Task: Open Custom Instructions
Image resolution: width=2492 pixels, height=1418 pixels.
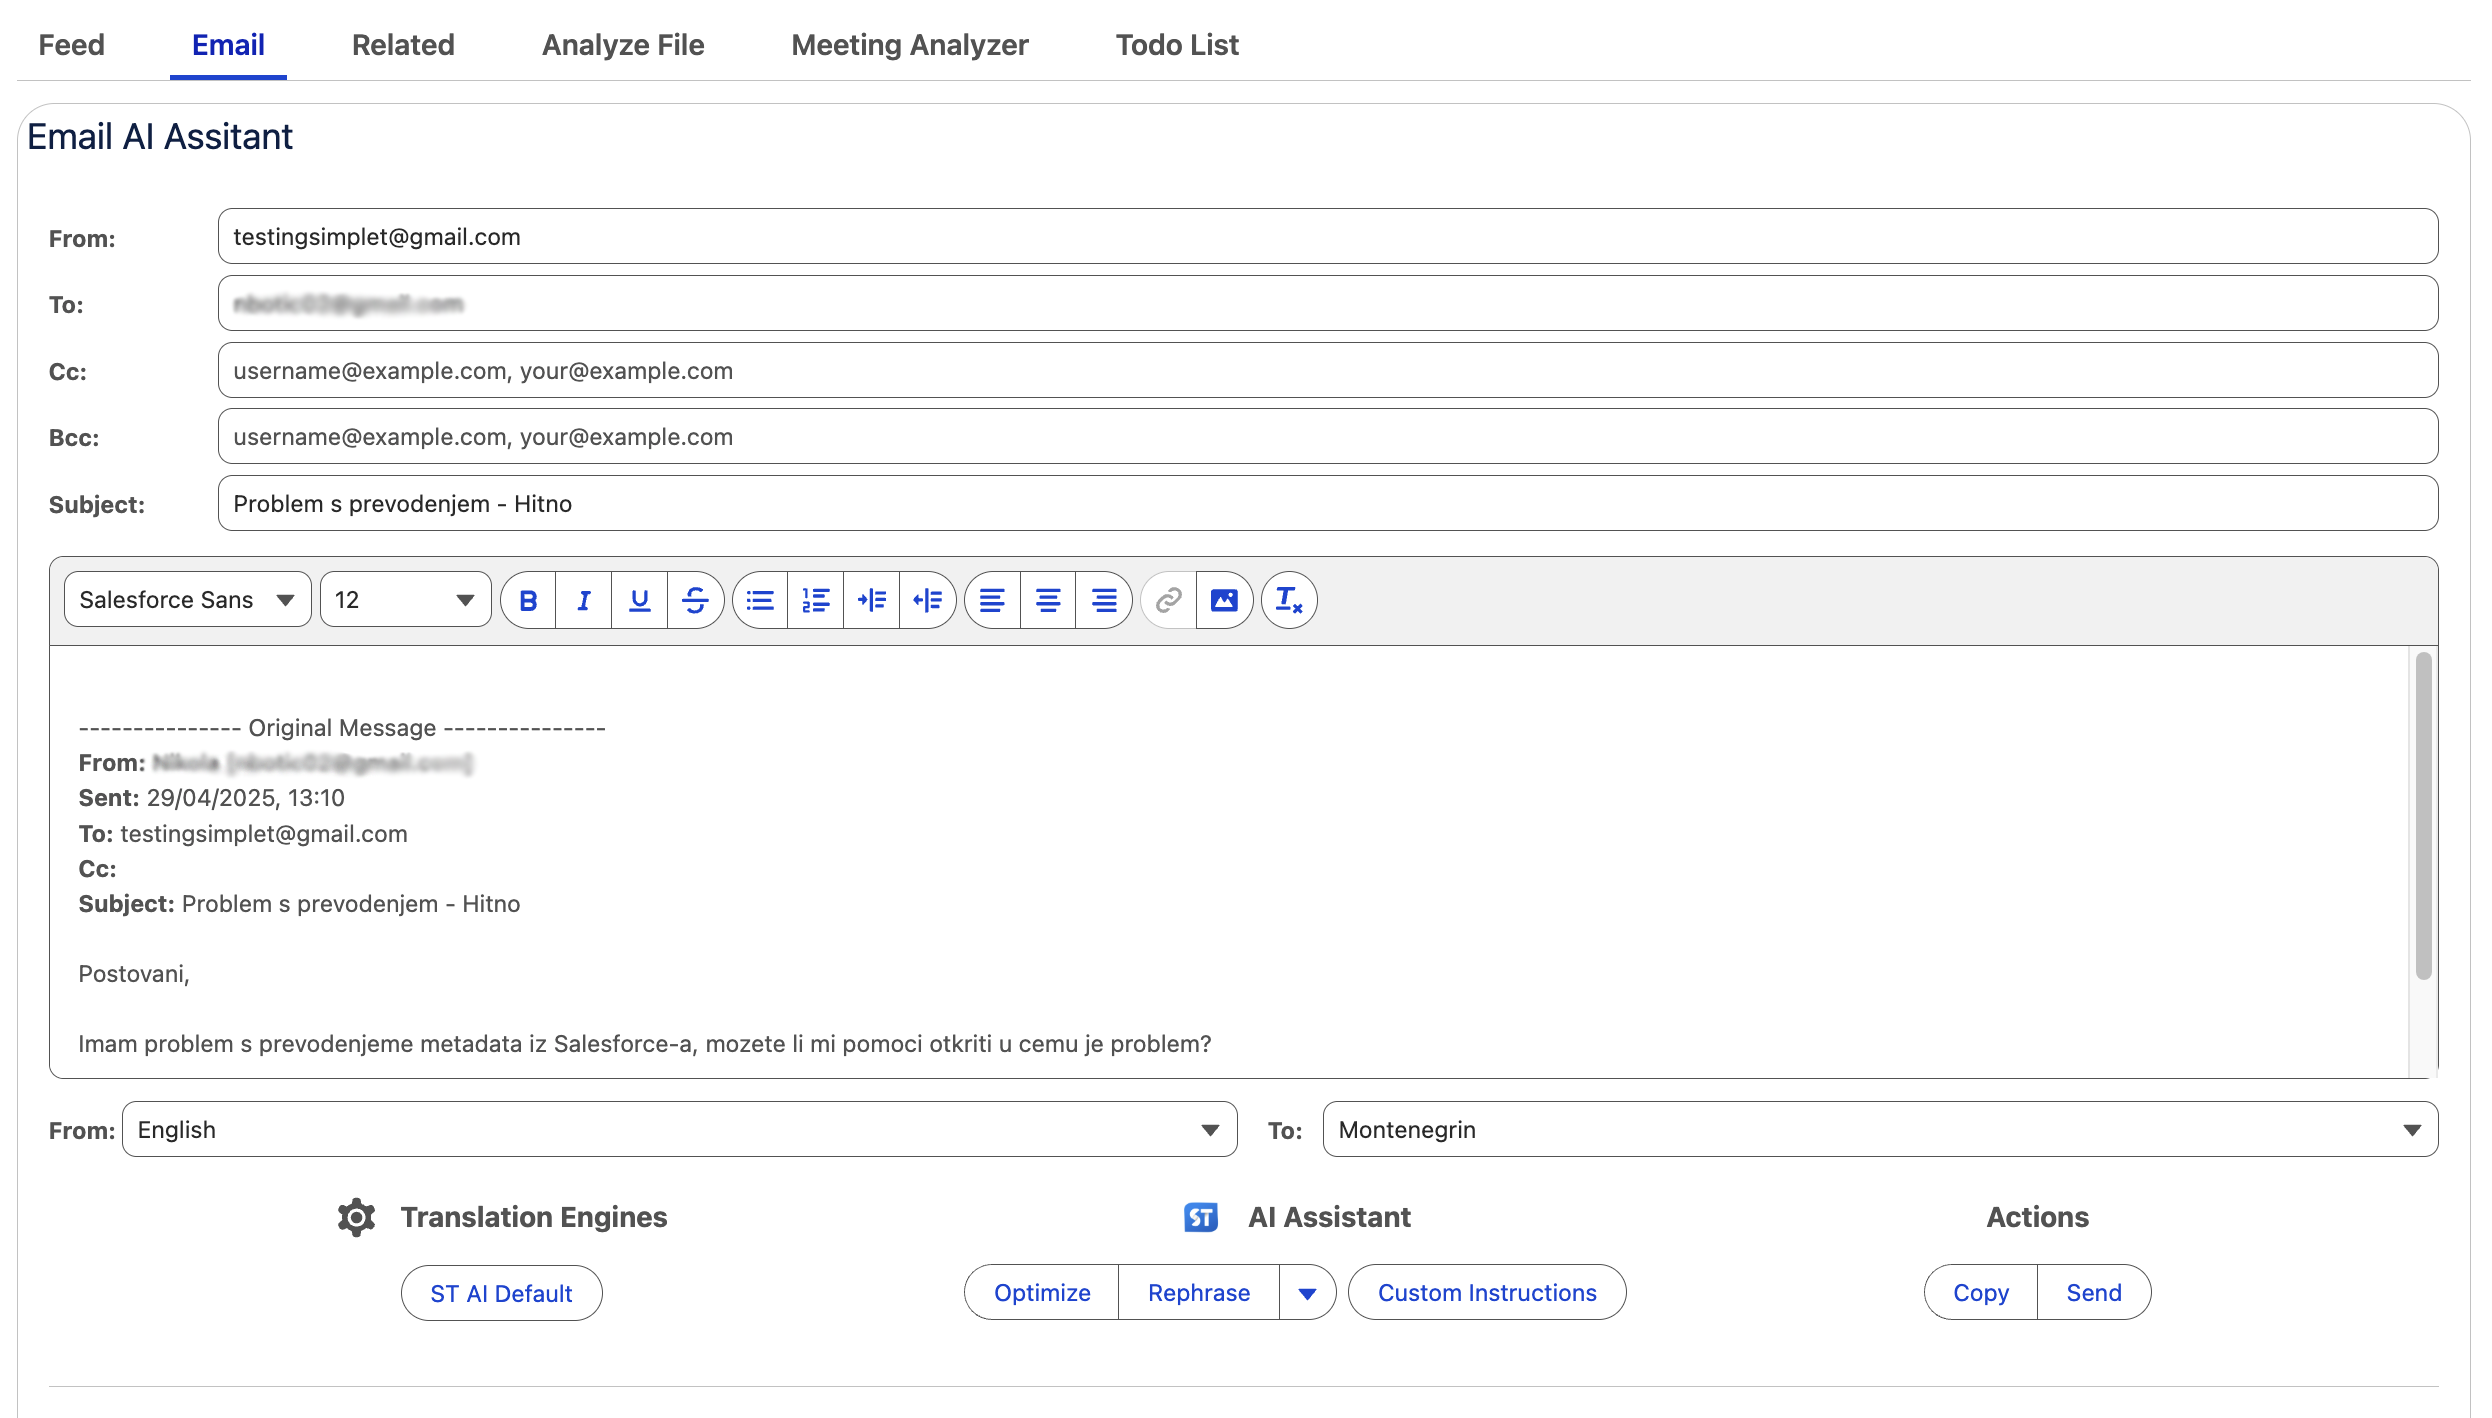Action: coord(1487,1293)
